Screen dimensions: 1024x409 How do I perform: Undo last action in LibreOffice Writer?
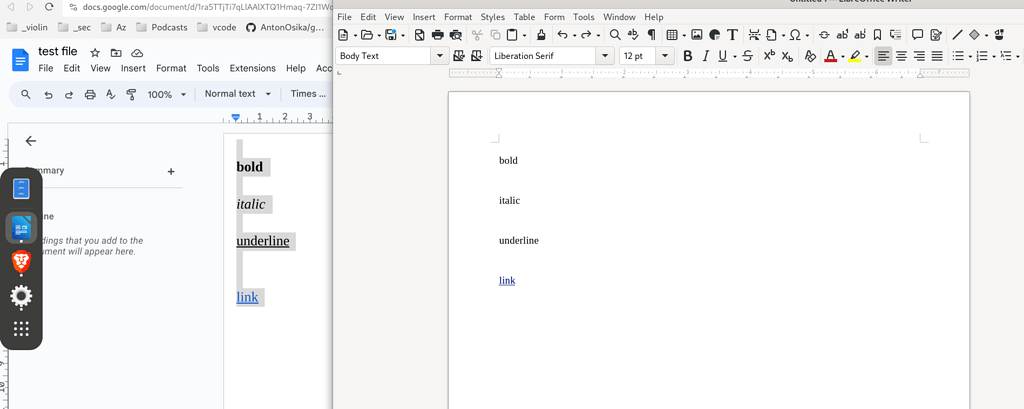[562, 35]
